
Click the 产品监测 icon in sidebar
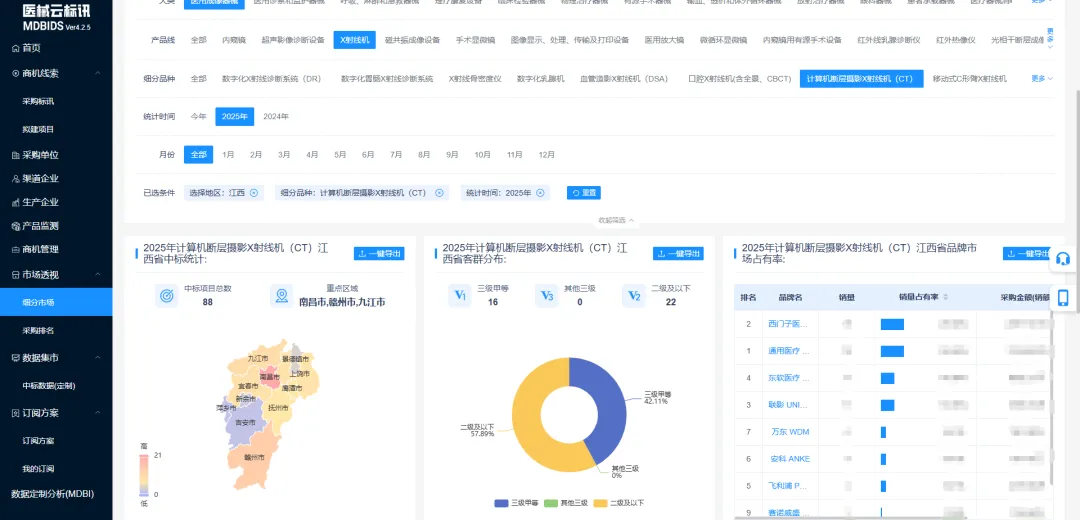click(x=16, y=226)
